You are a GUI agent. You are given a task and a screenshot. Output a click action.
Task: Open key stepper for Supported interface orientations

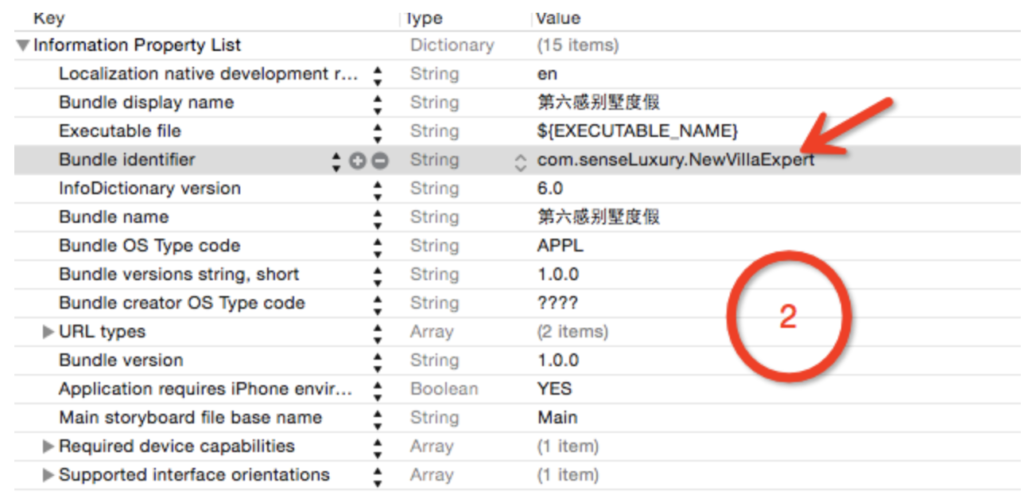[x=377, y=477]
